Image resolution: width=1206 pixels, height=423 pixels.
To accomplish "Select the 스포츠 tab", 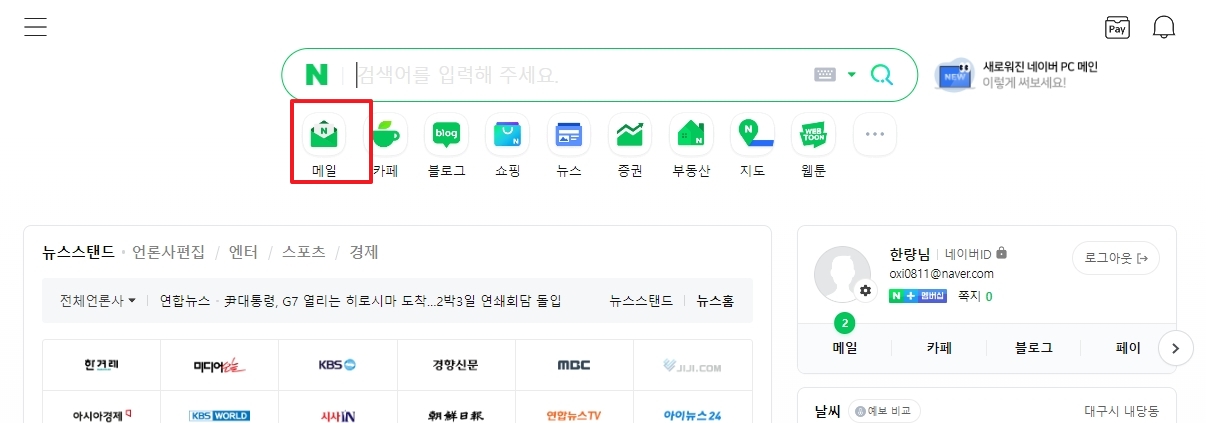I will point(303,252).
